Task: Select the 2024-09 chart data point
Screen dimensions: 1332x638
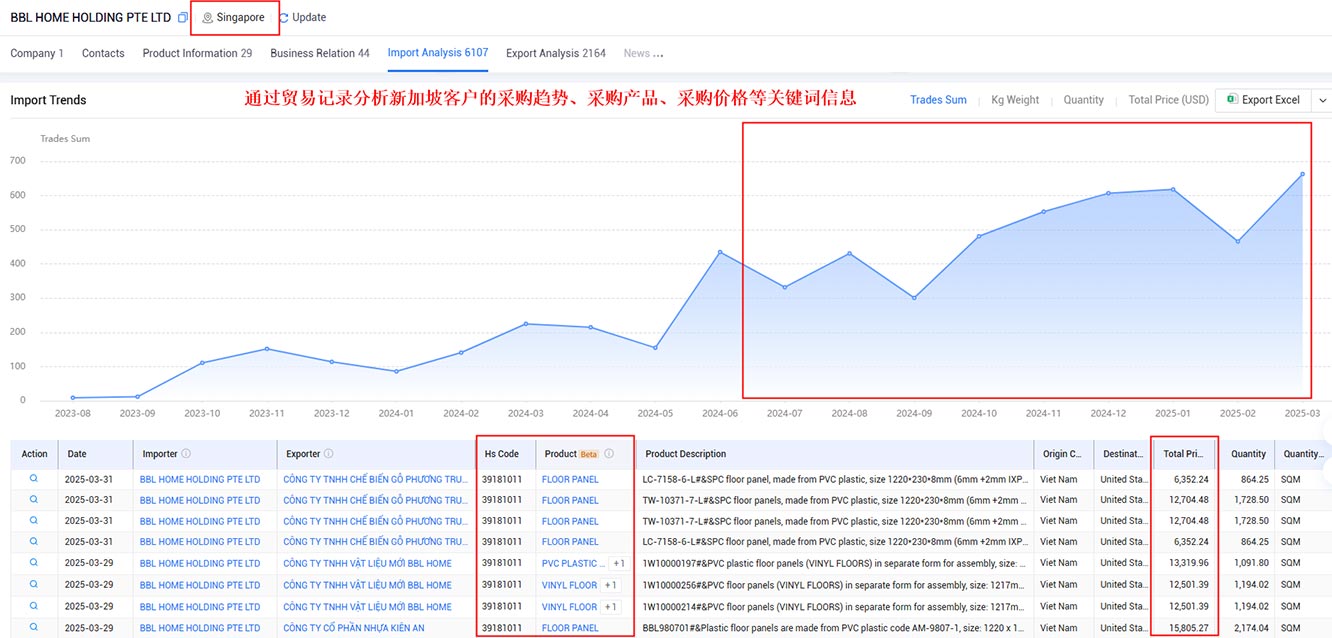Action: pos(914,297)
